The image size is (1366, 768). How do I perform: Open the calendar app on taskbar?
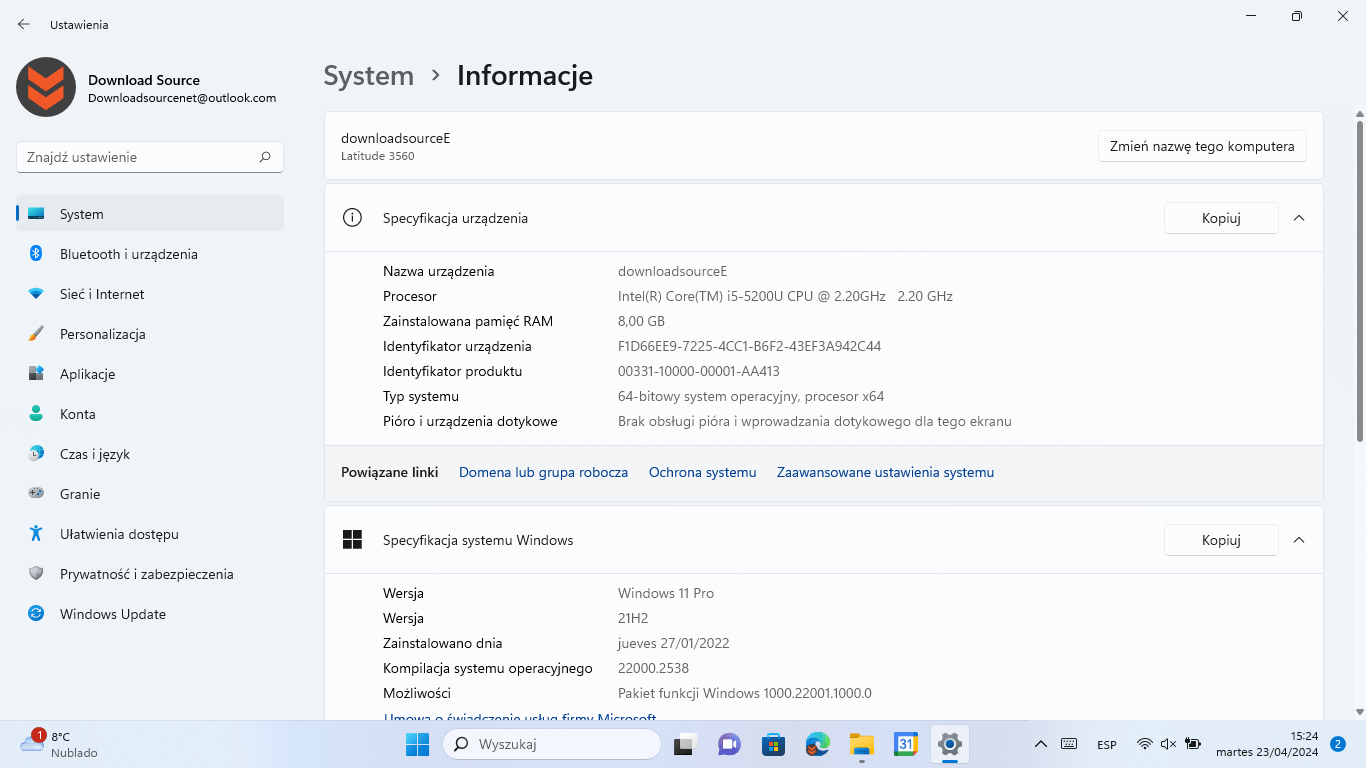906,744
